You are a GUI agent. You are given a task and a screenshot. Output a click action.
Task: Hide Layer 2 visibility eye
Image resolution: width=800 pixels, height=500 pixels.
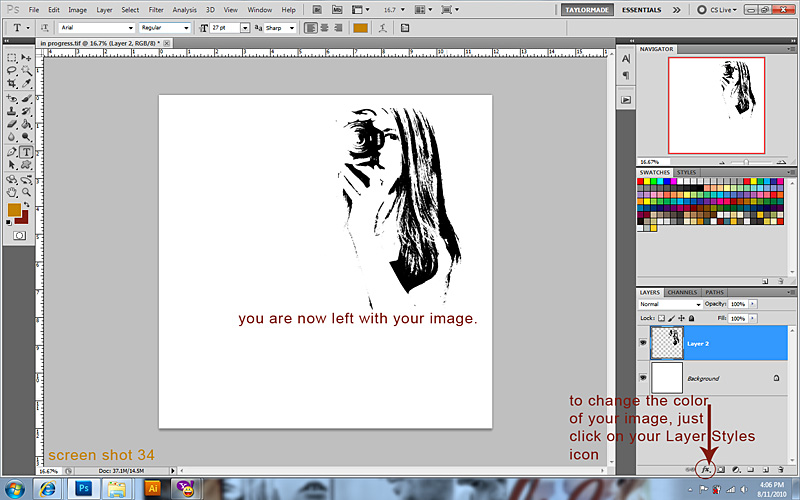tap(643, 343)
